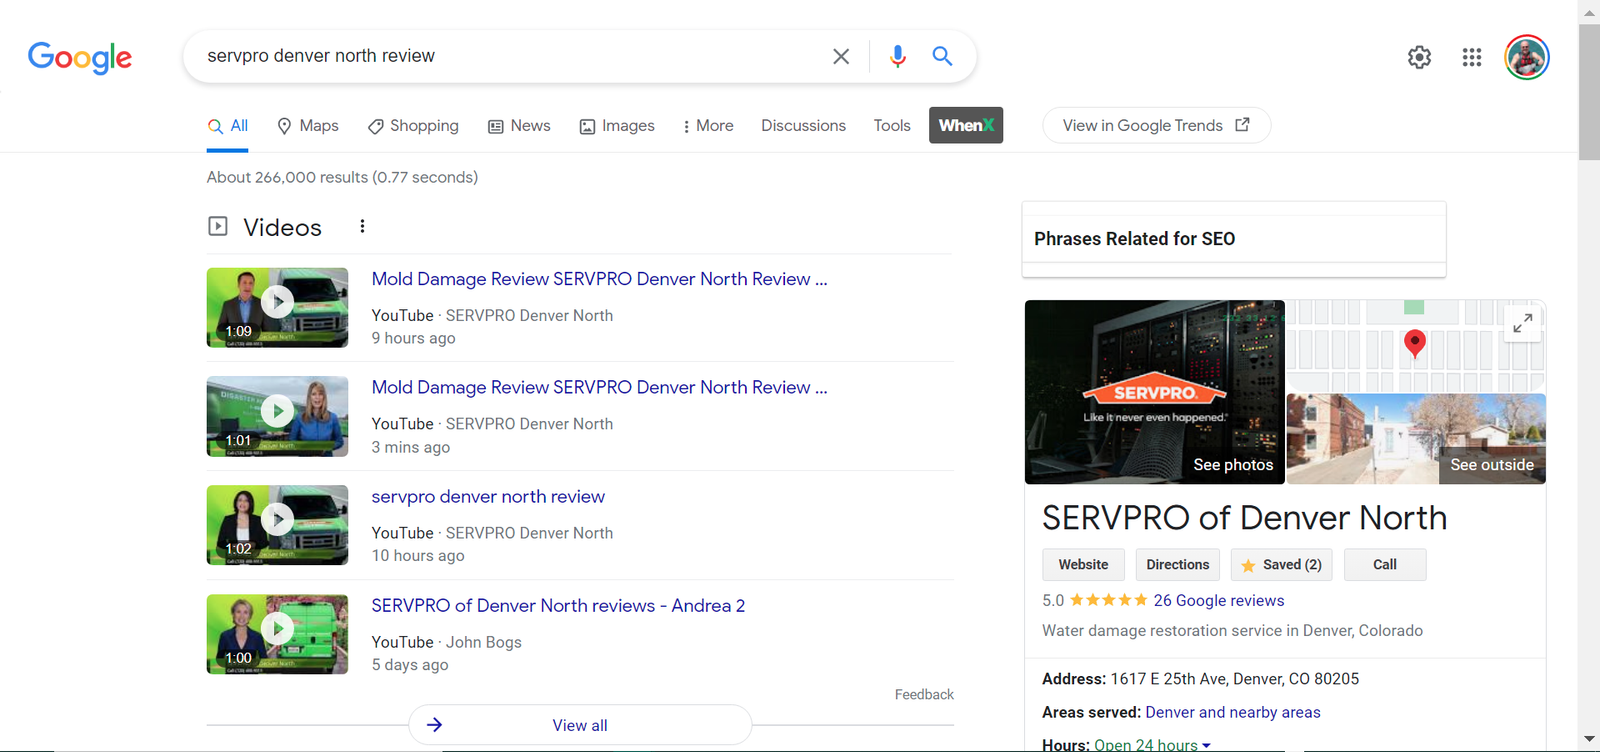Click the Feedback link under videos

[924, 694]
